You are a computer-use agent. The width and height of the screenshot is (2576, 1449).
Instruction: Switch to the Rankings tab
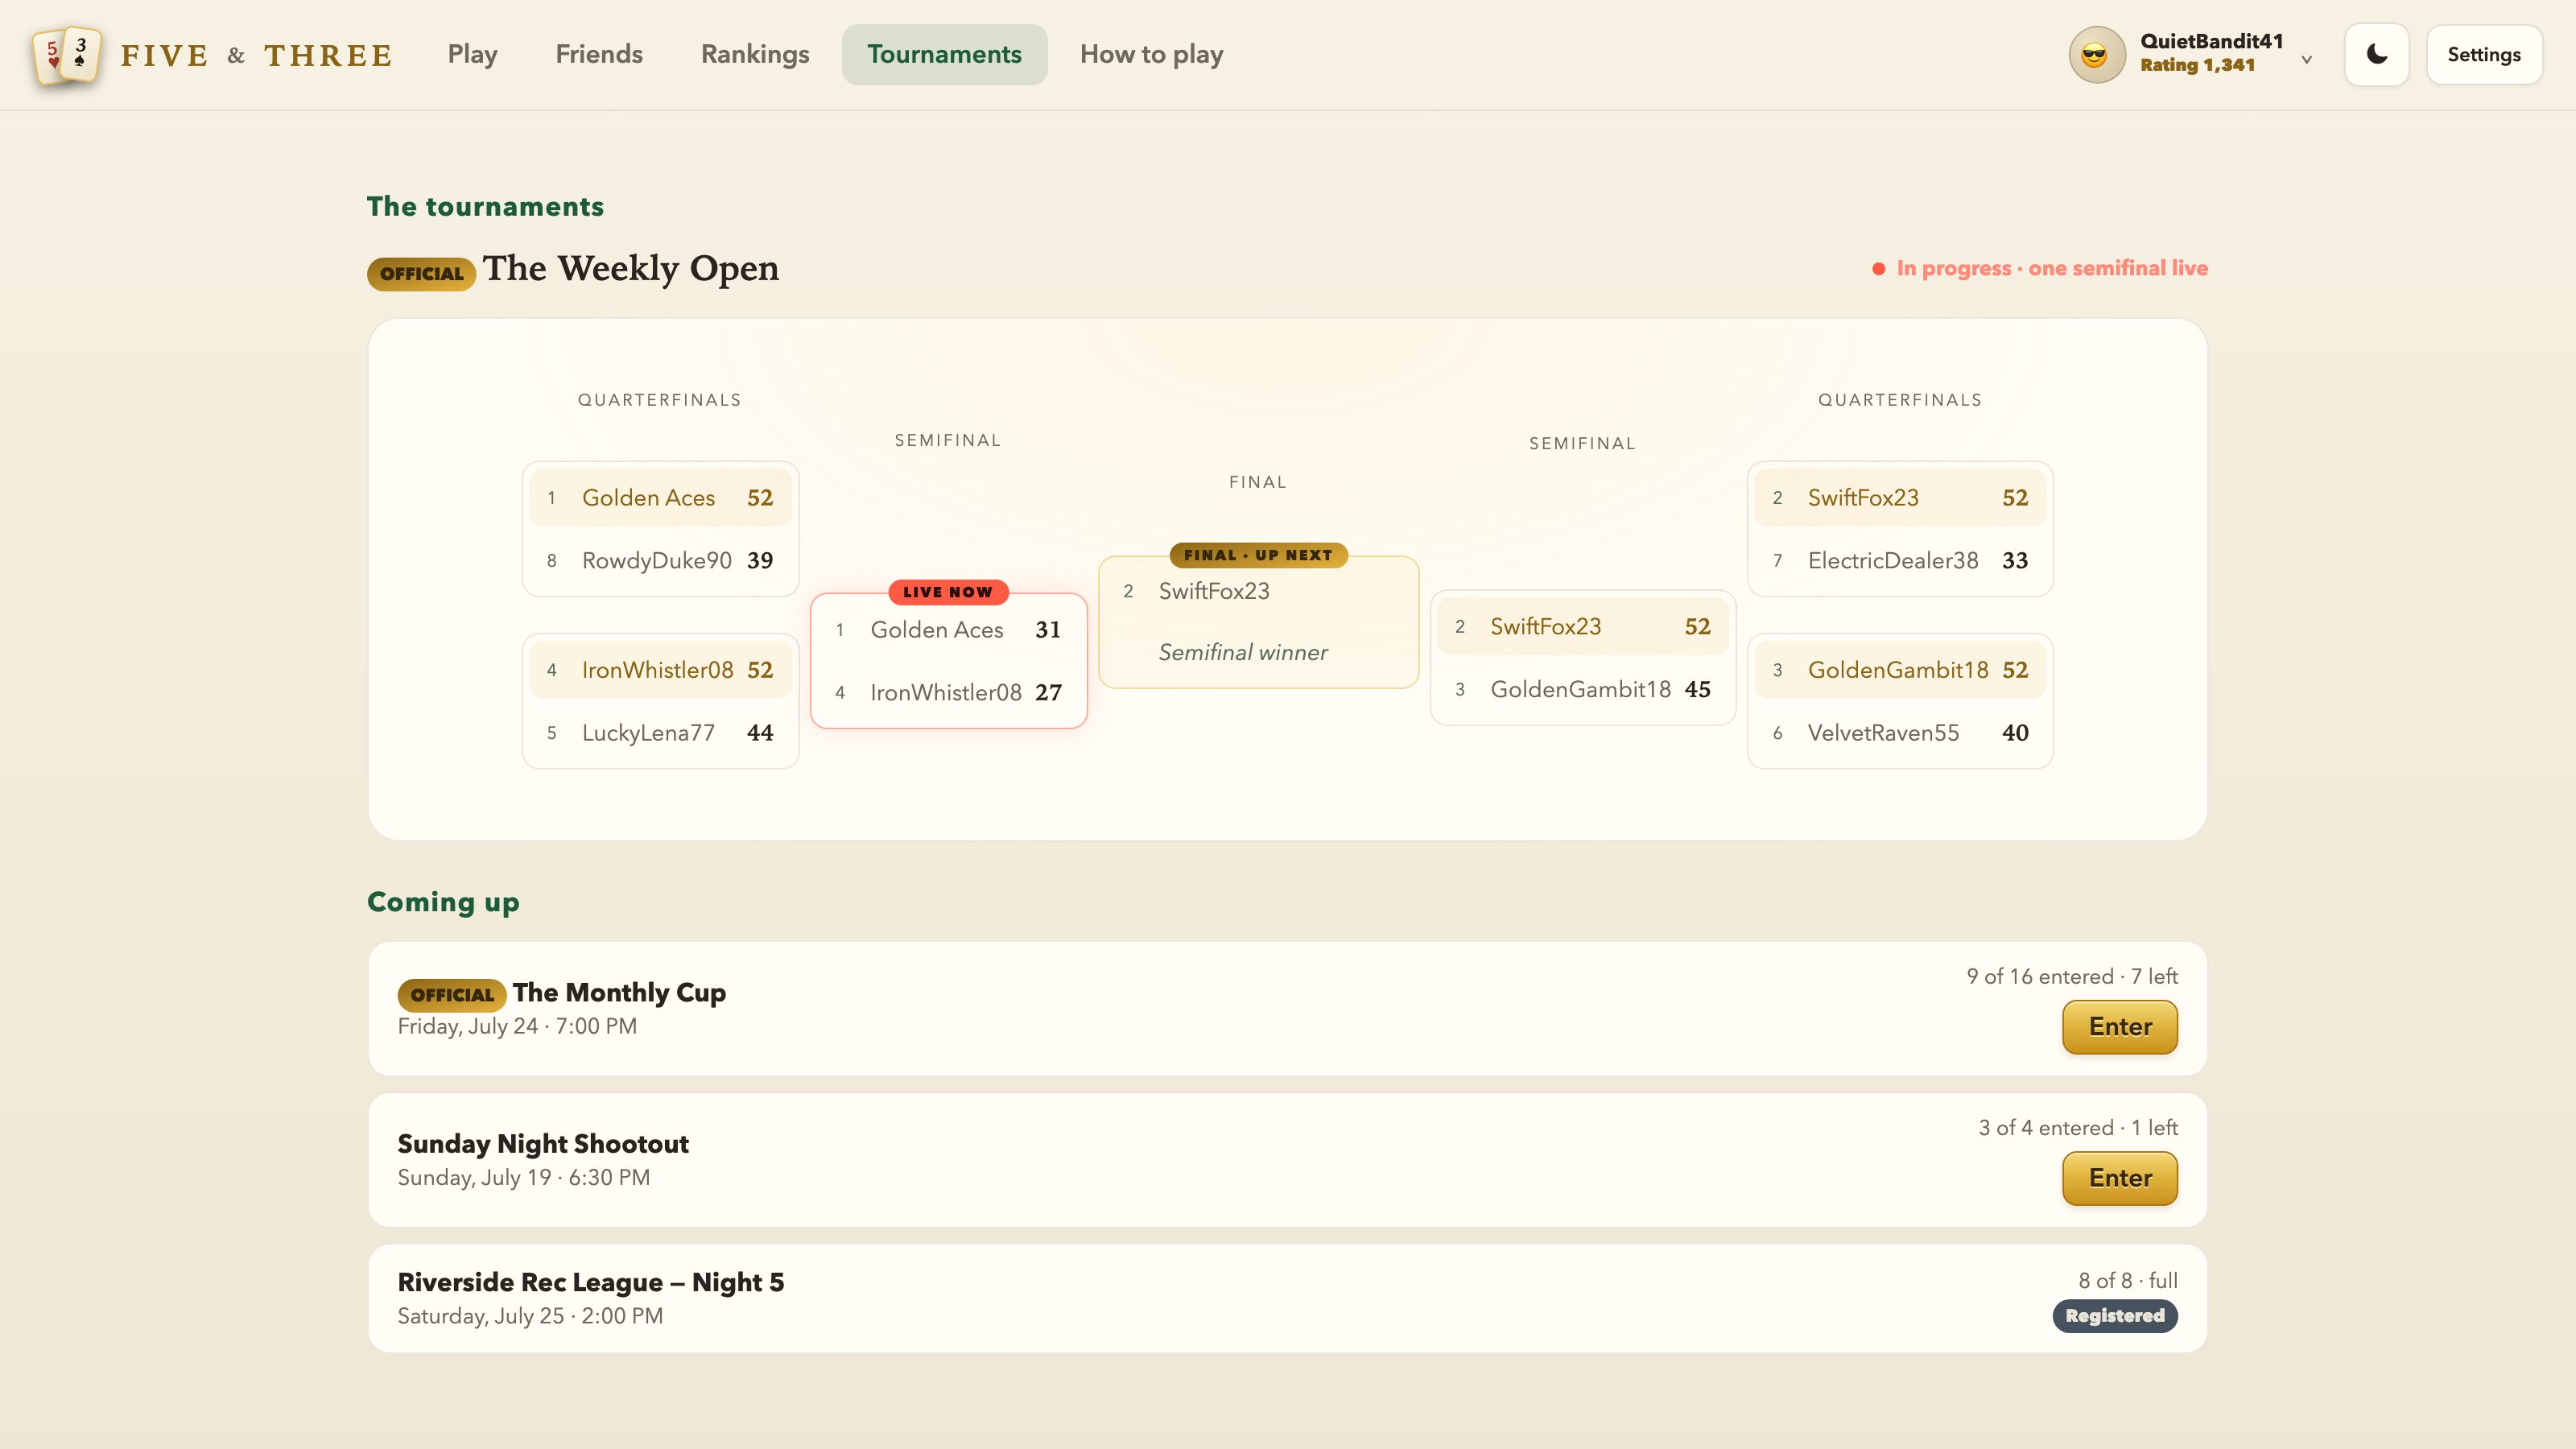(x=755, y=55)
